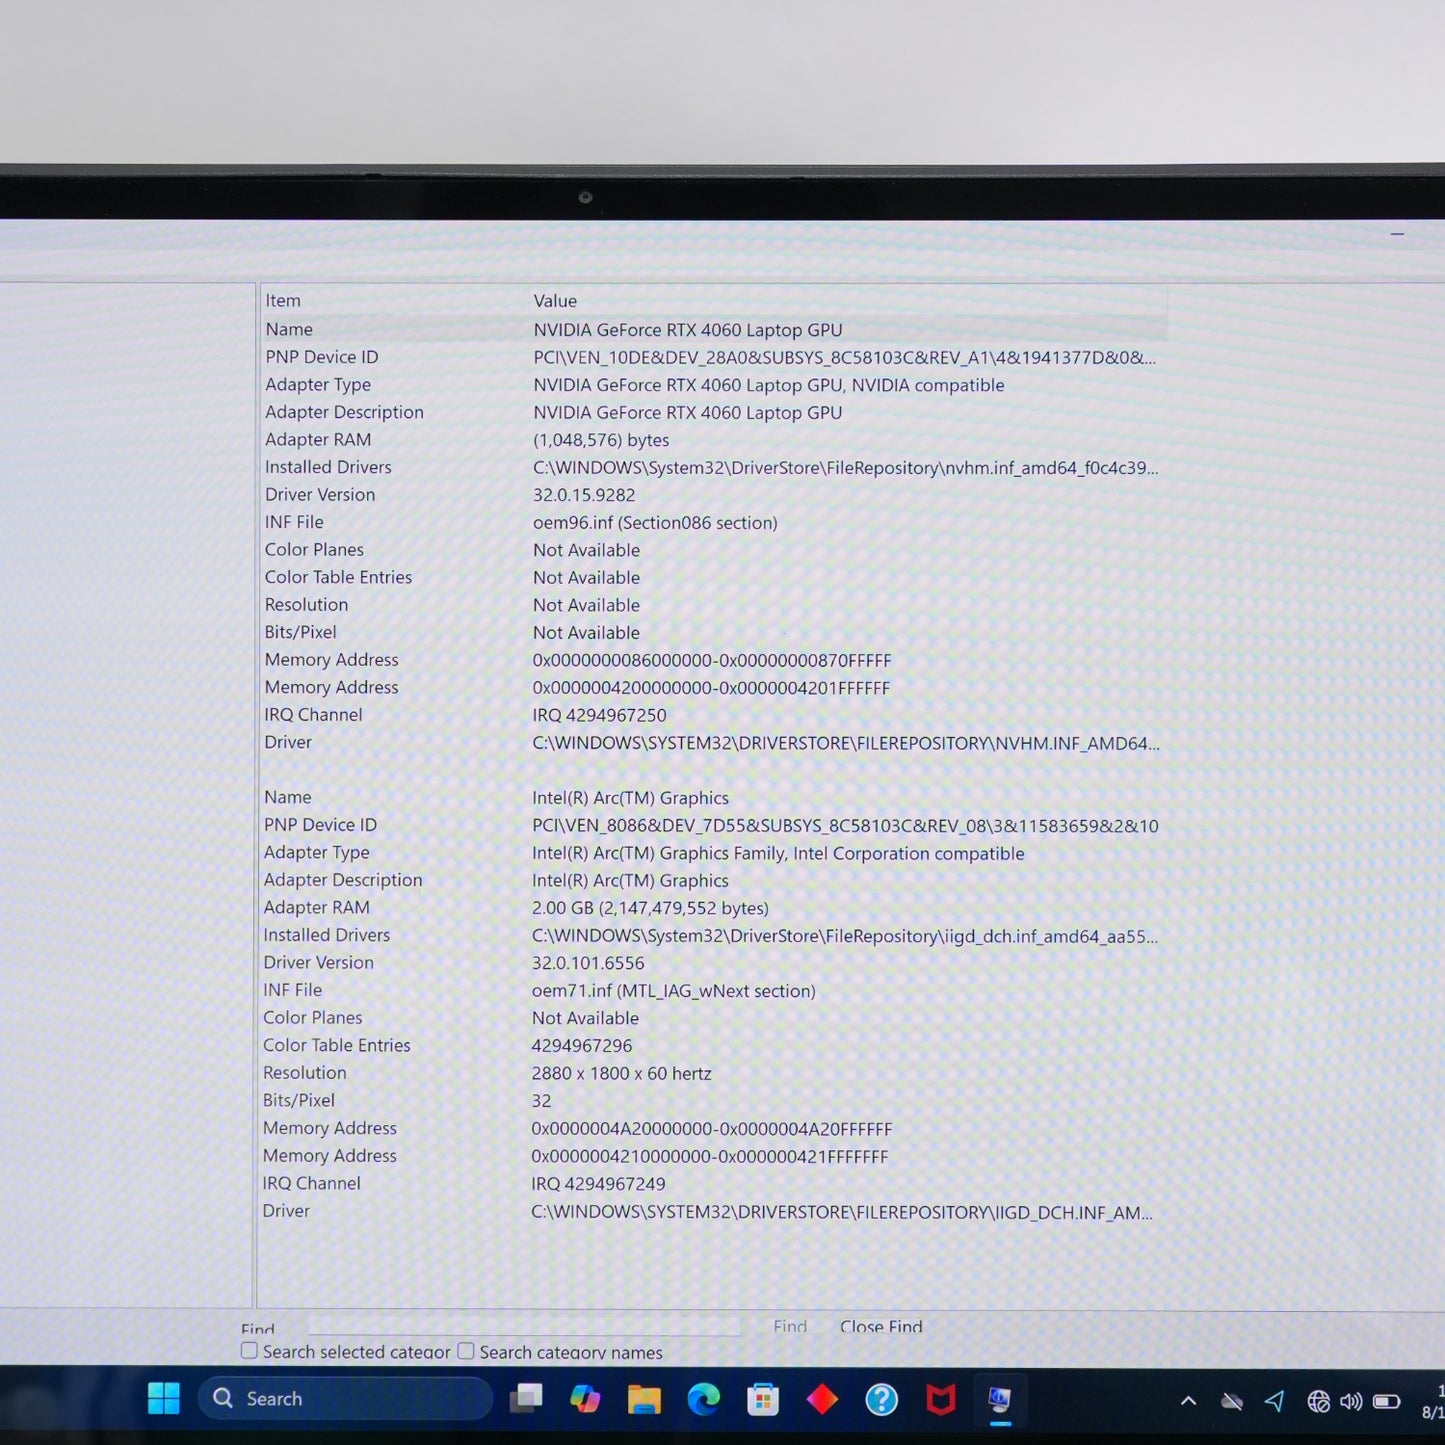Viewport: 1445px width, 1445px height.
Task: Click the magnifier icon in taskbar search
Action: pos(223,1398)
